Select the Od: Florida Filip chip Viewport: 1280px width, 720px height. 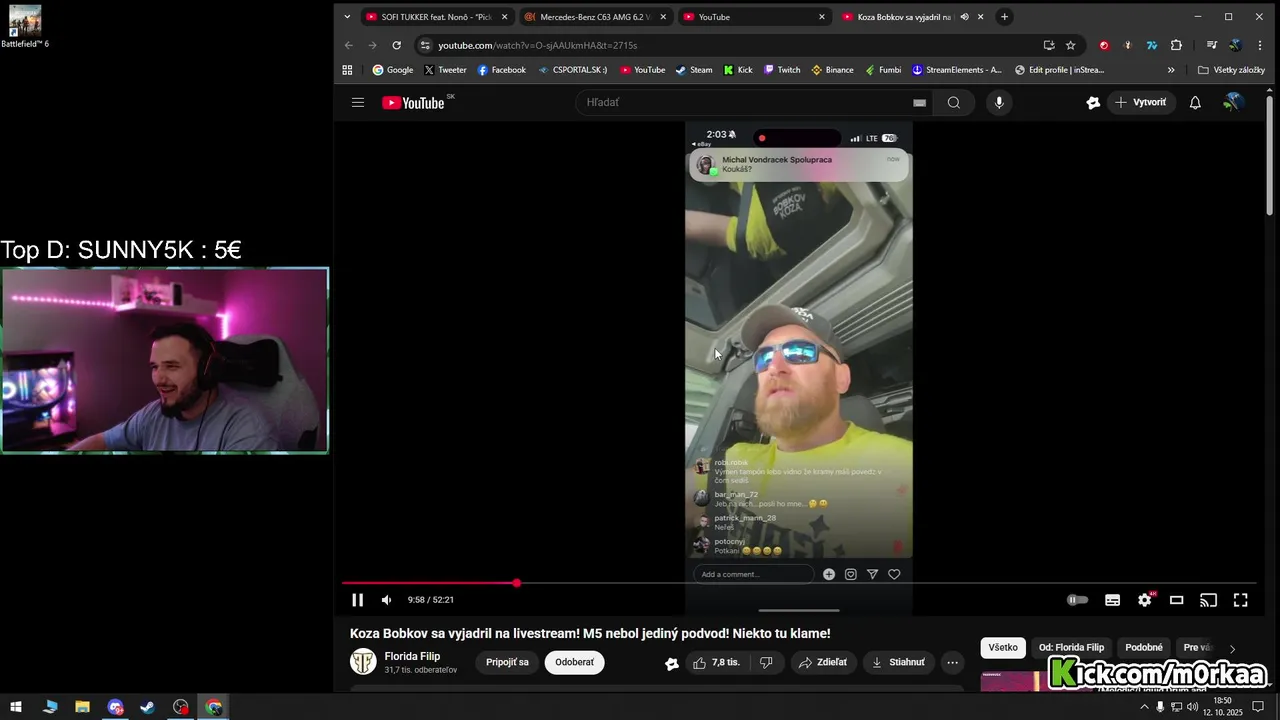coord(1071,648)
